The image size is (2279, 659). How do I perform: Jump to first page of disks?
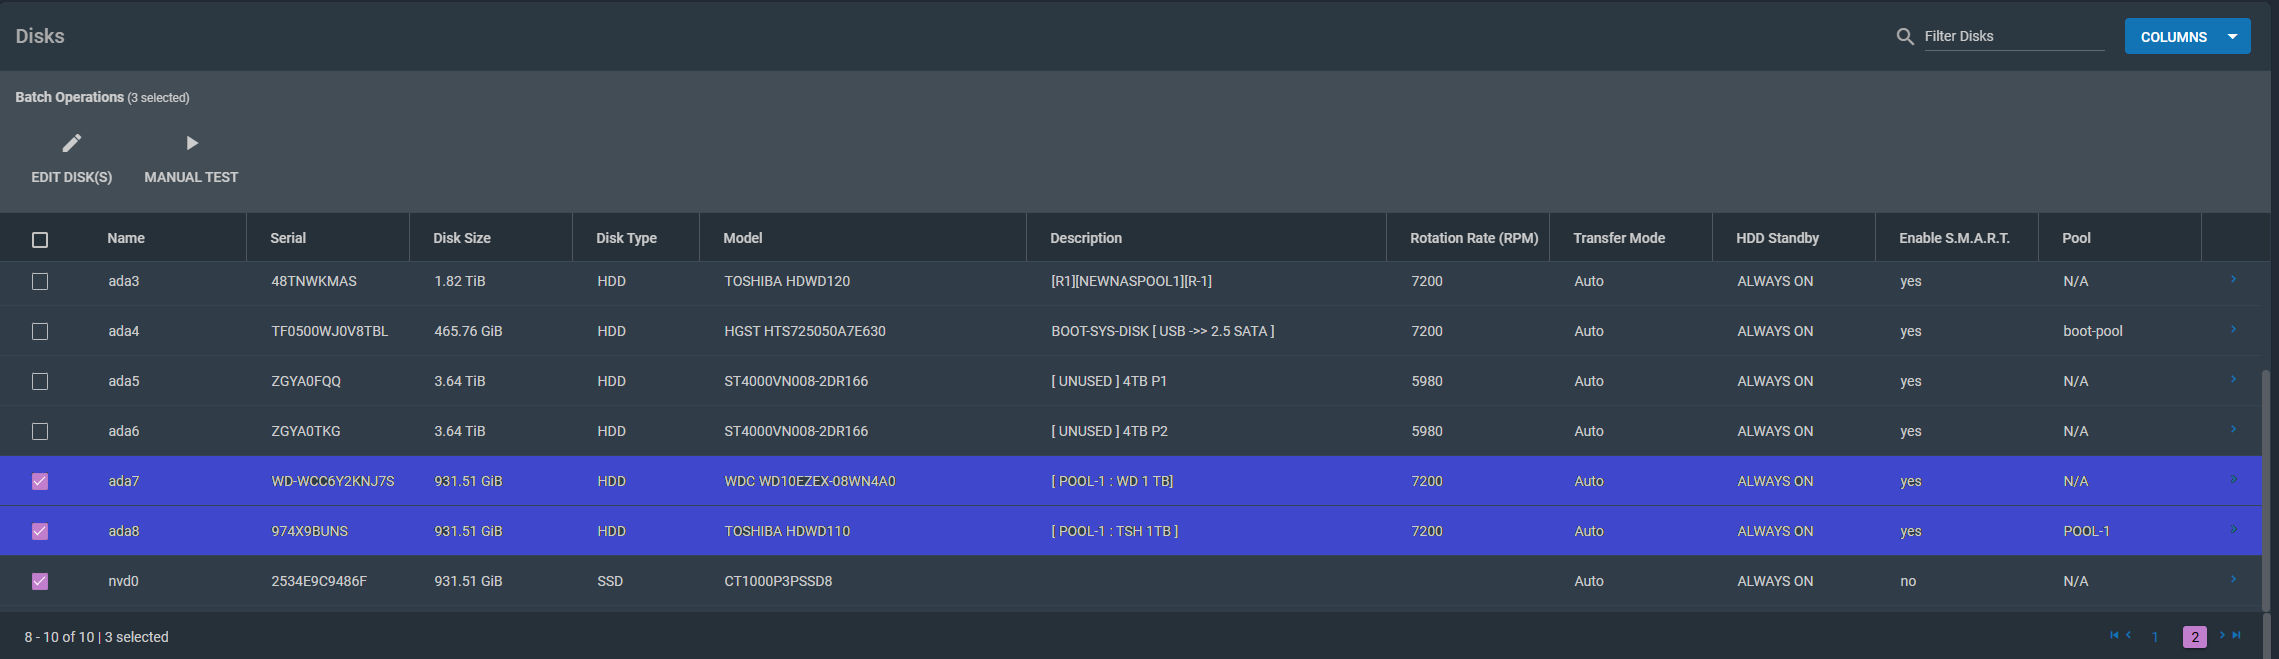point(2113,636)
